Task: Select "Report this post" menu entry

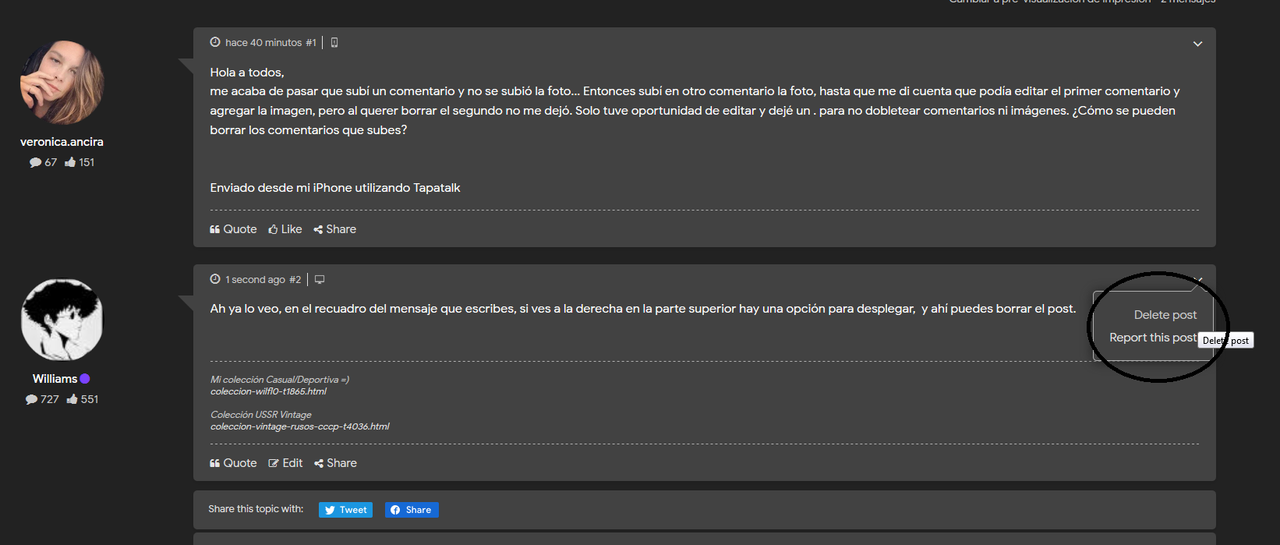Action: pos(1153,338)
